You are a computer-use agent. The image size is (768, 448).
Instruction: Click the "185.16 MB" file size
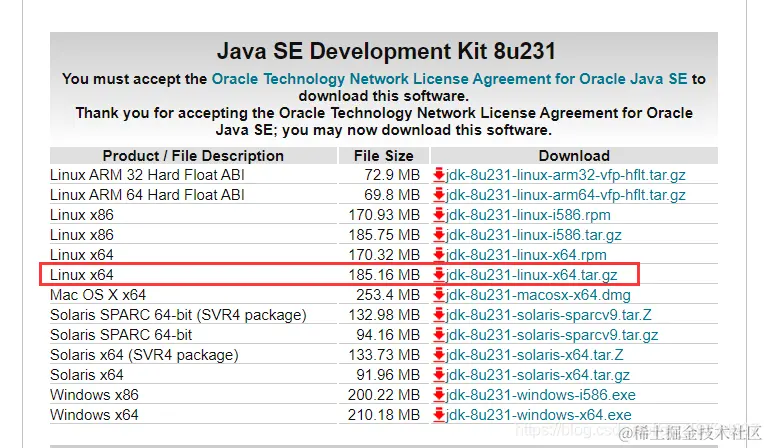(x=384, y=275)
